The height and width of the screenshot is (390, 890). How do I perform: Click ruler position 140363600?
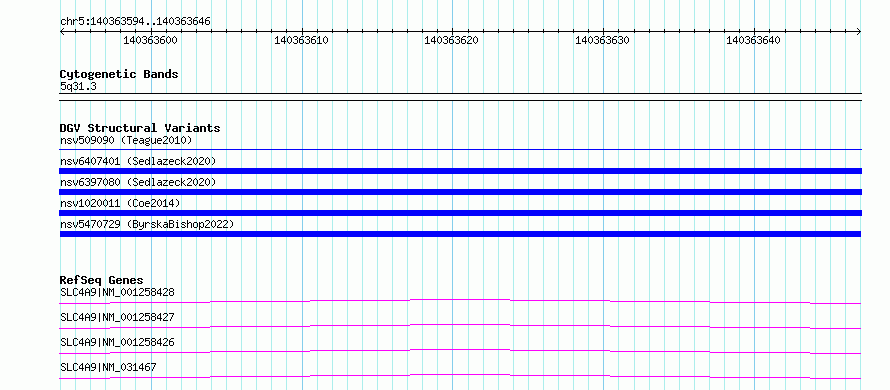(150, 40)
